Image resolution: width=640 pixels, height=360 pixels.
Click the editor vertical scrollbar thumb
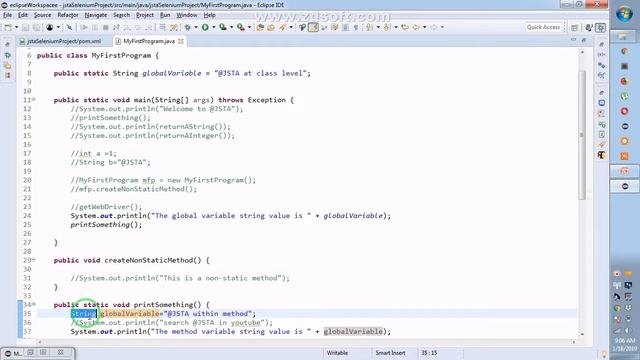pos(582,134)
